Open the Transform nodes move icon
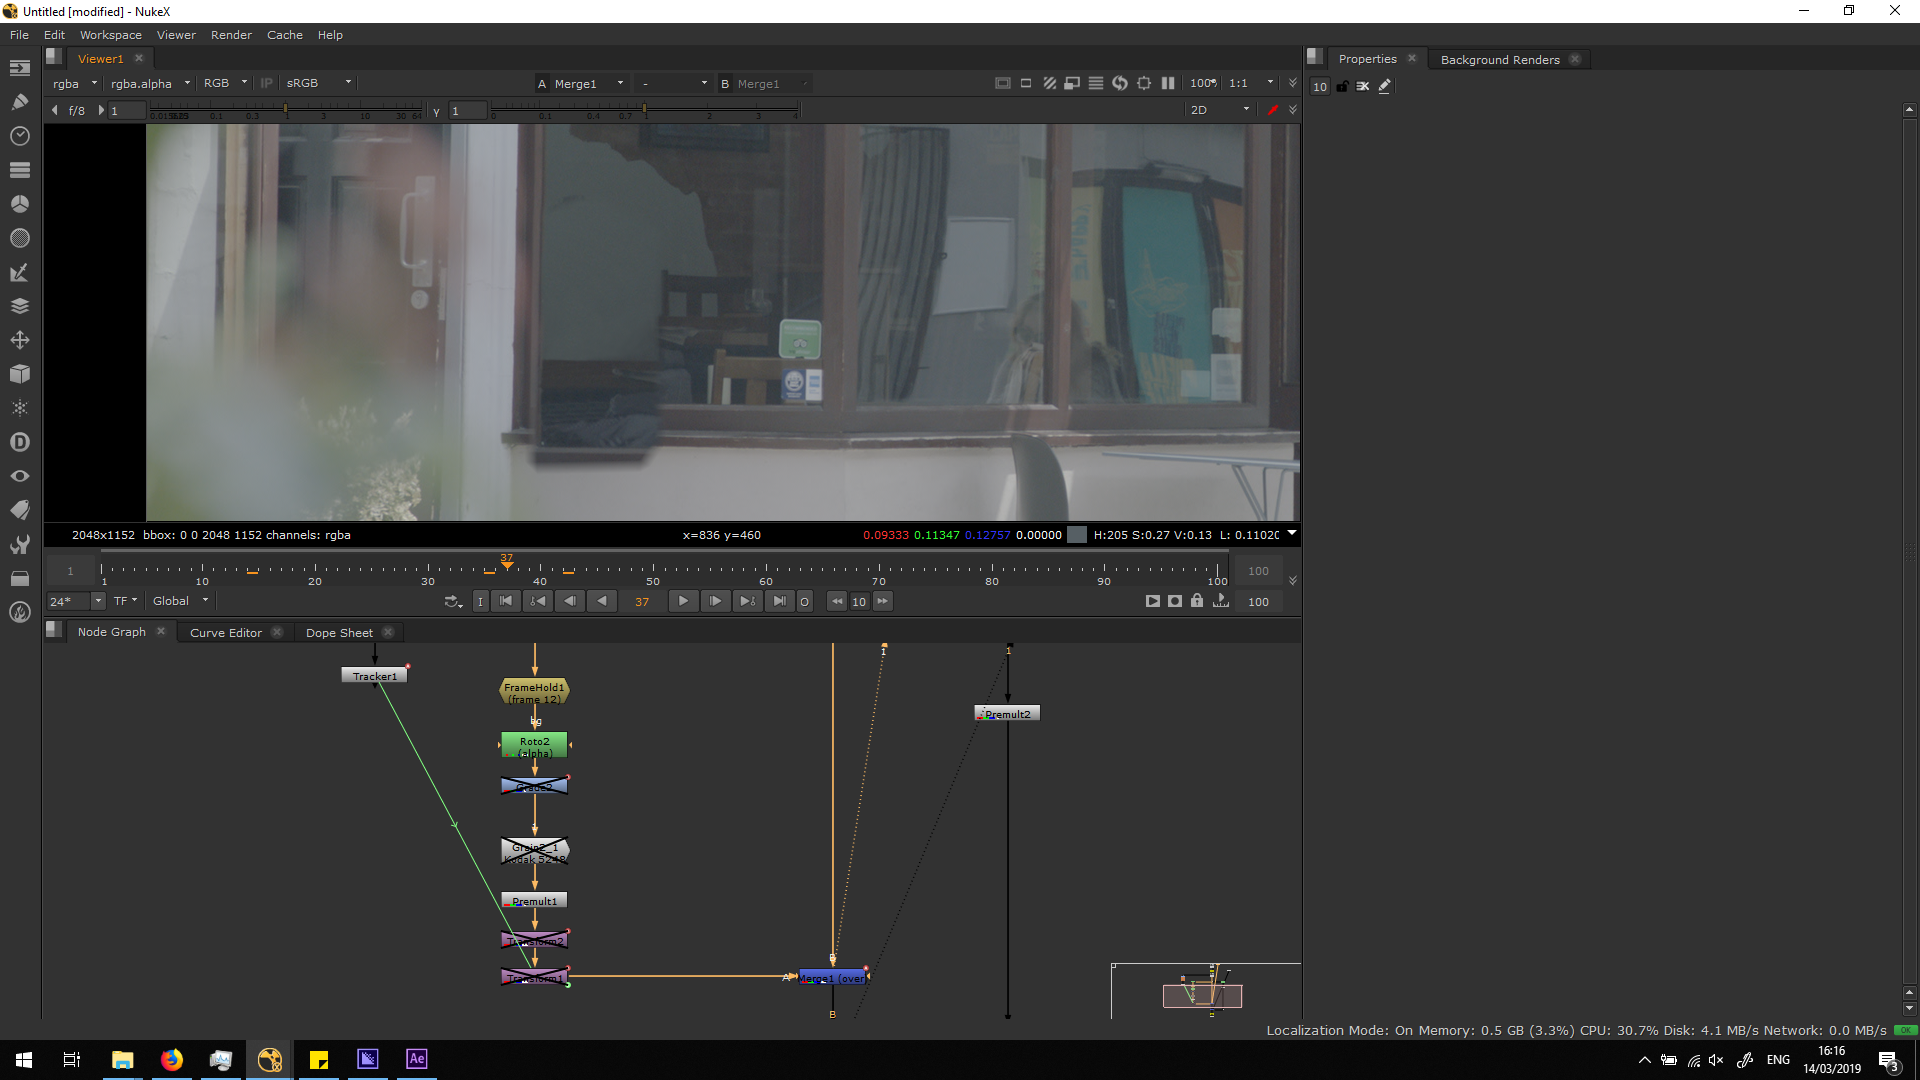 20,340
